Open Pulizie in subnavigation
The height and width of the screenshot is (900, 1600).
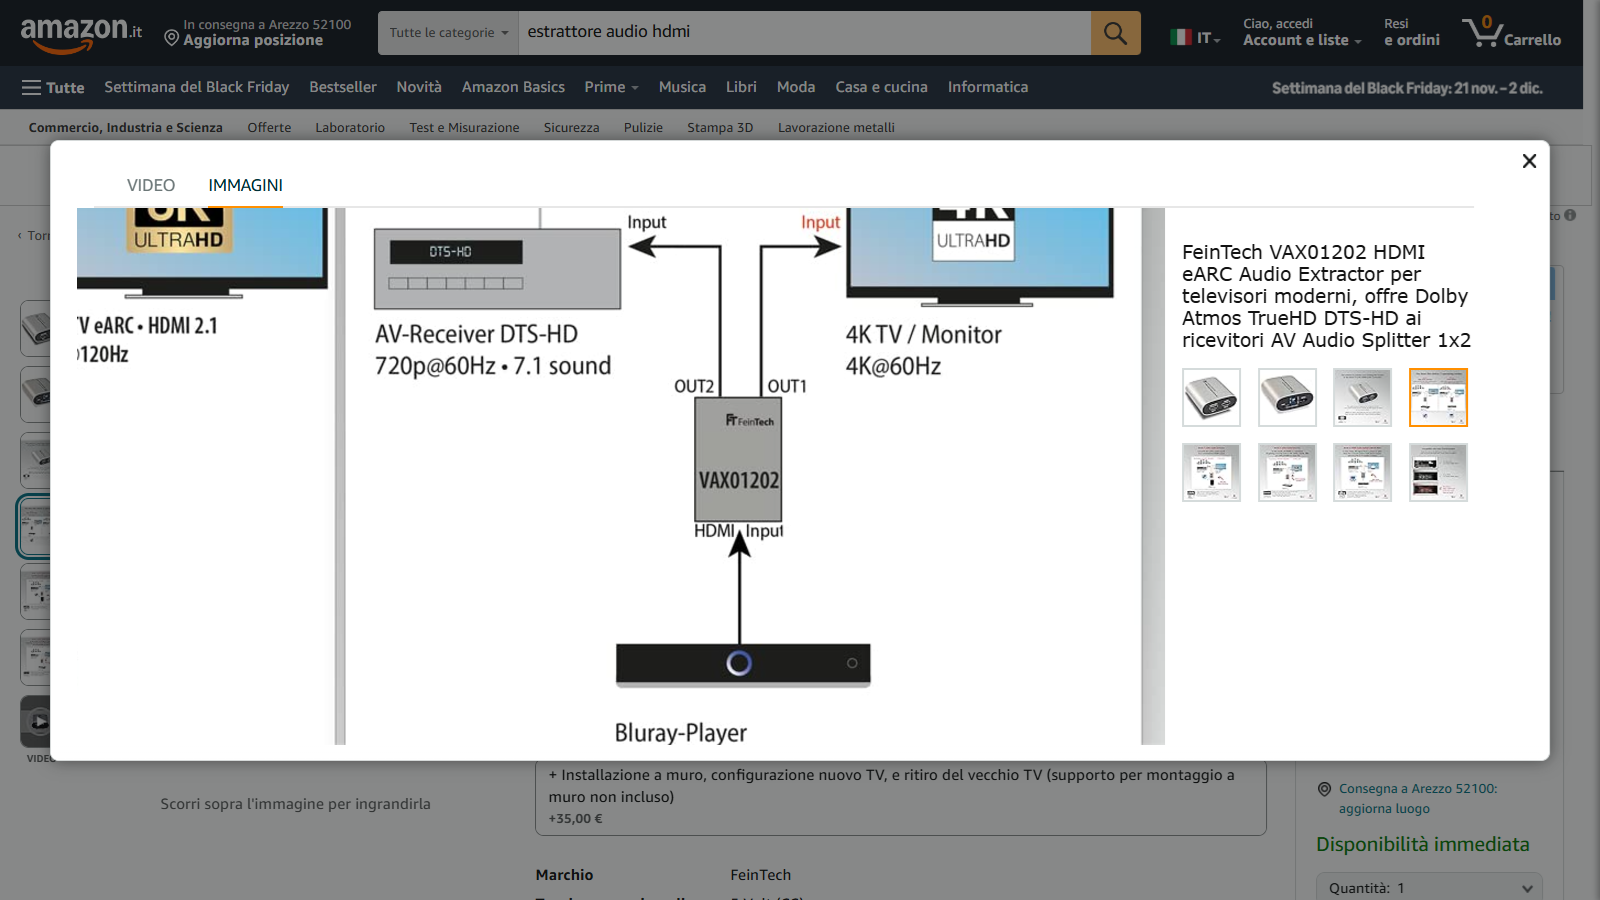point(643,128)
